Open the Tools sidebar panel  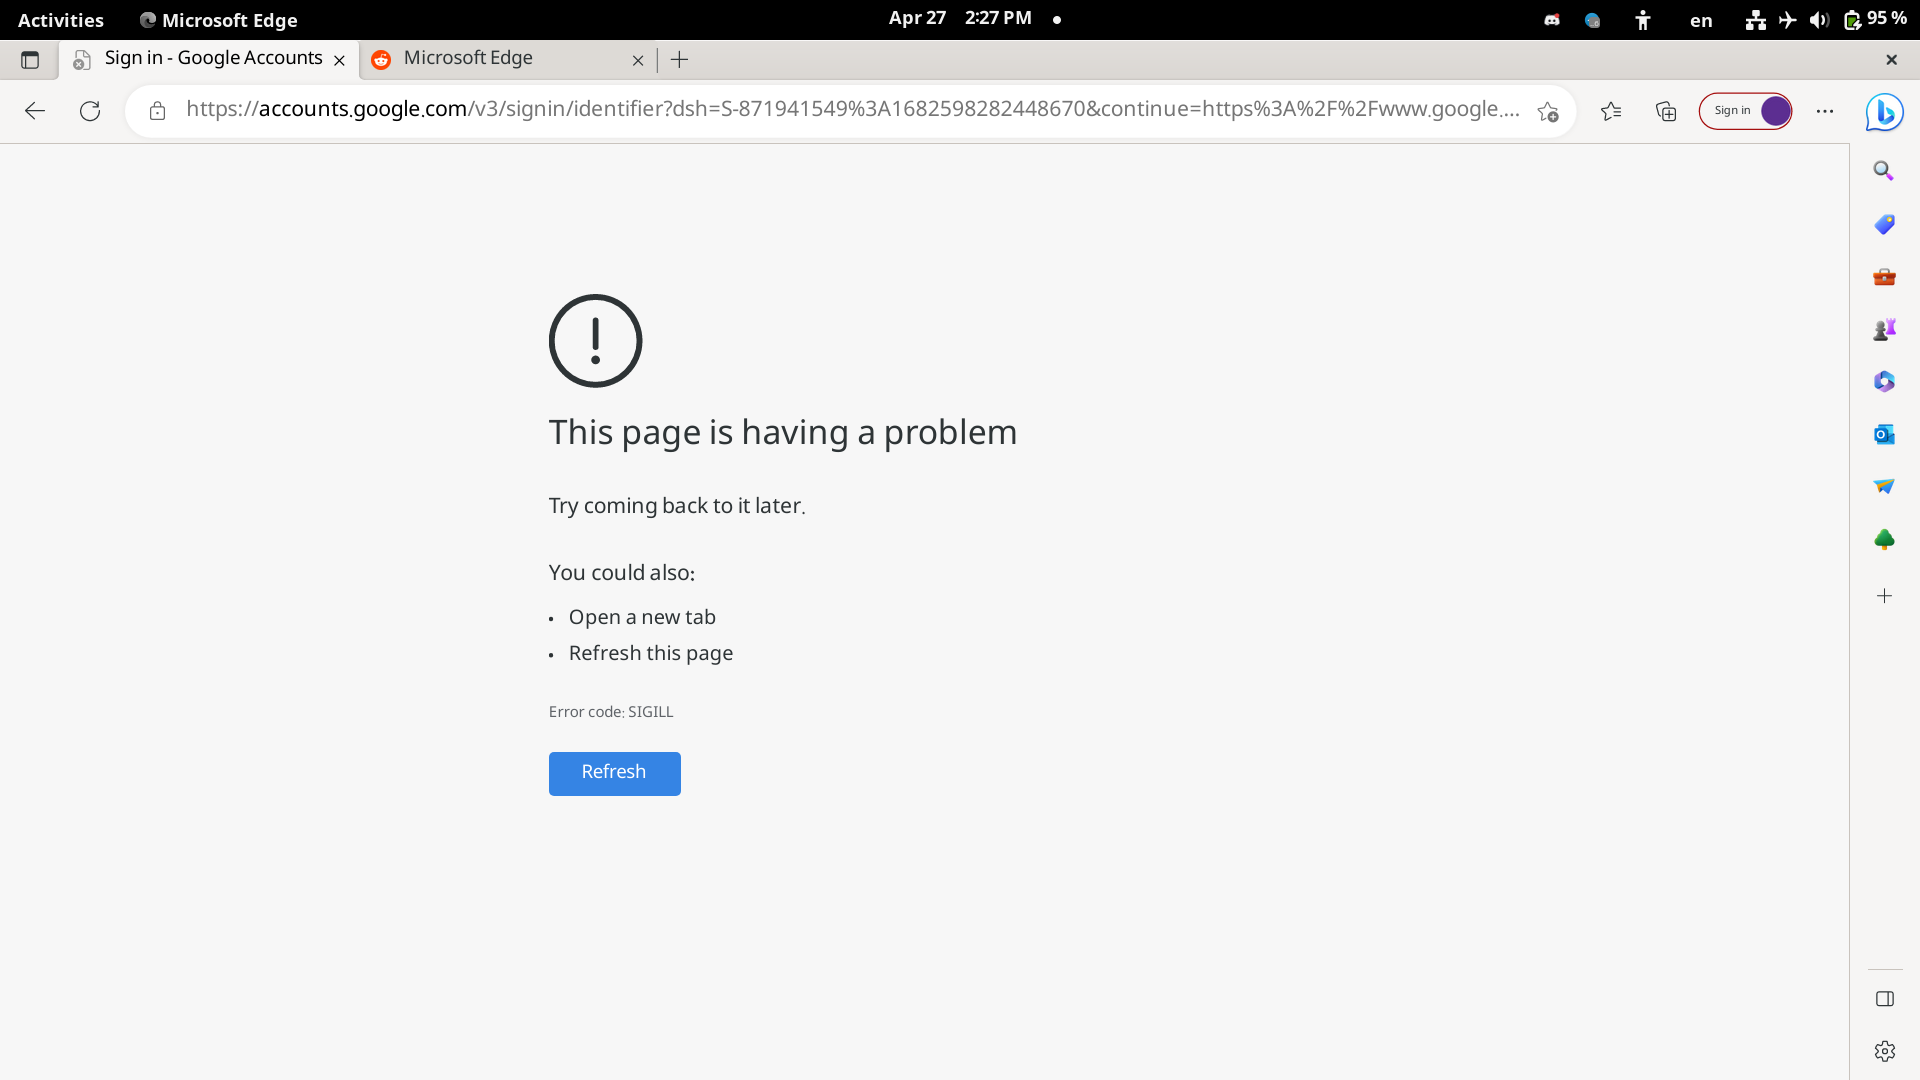click(x=1884, y=277)
